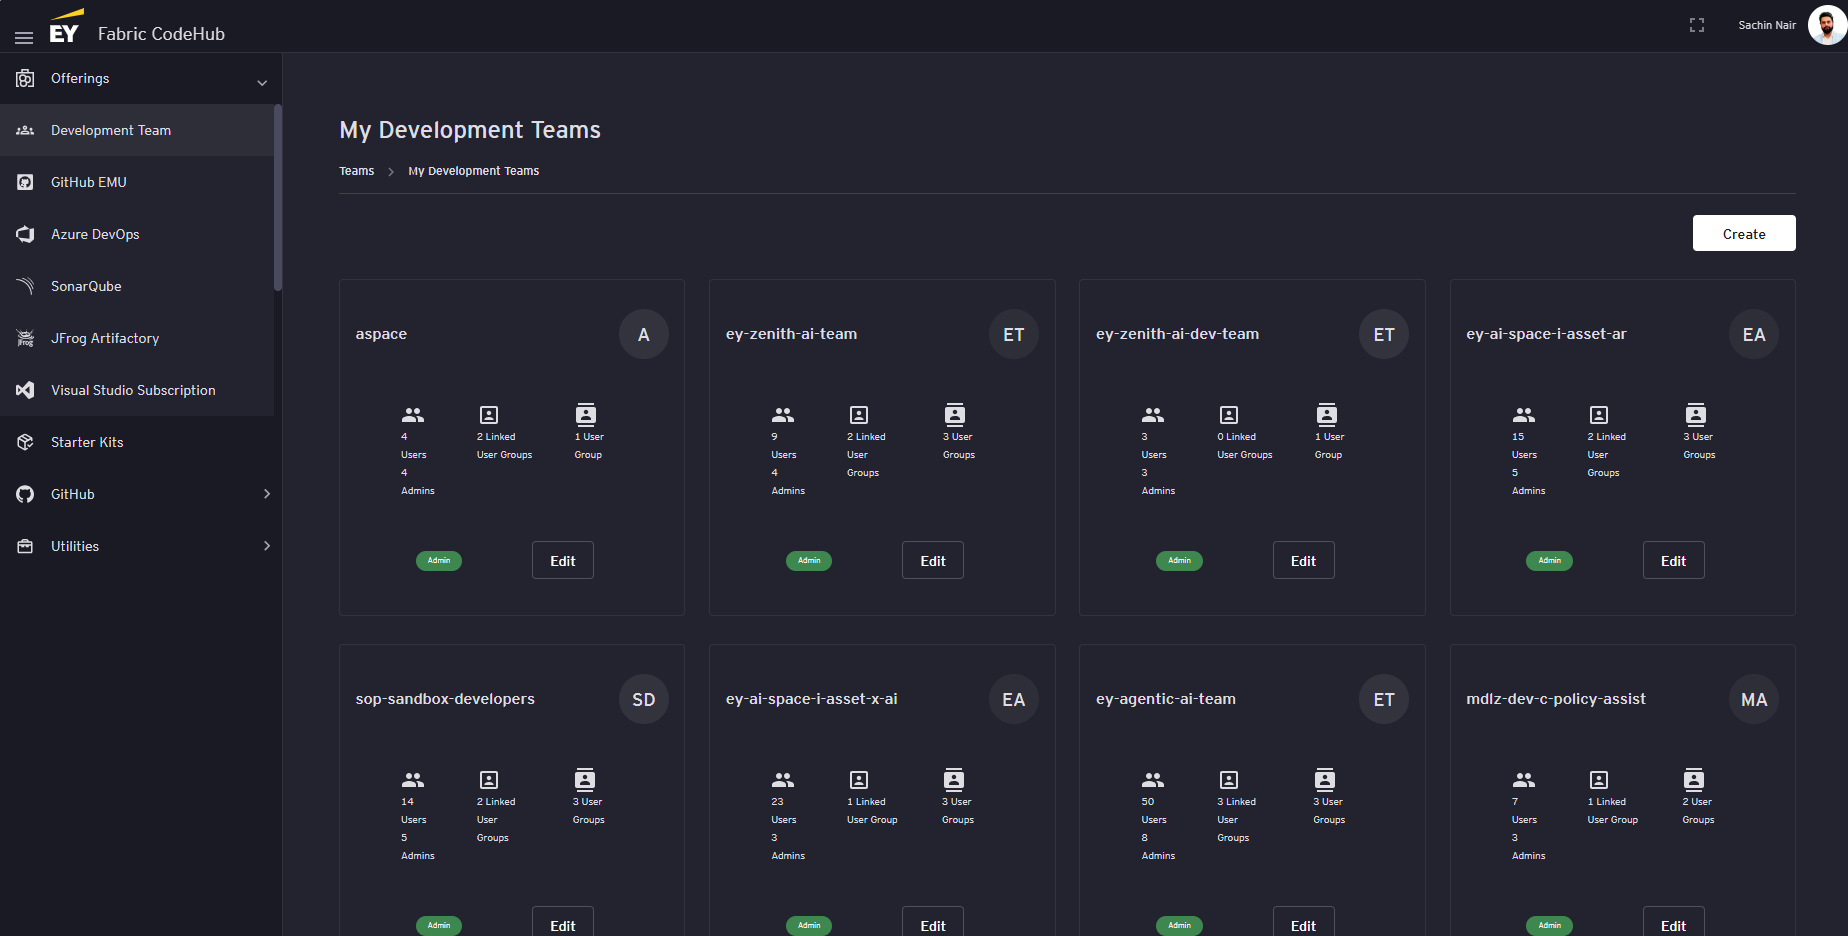This screenshot has width=1848, height=936.
Task: Go to GitHub EMU menu item
Action: coord(89,182)
